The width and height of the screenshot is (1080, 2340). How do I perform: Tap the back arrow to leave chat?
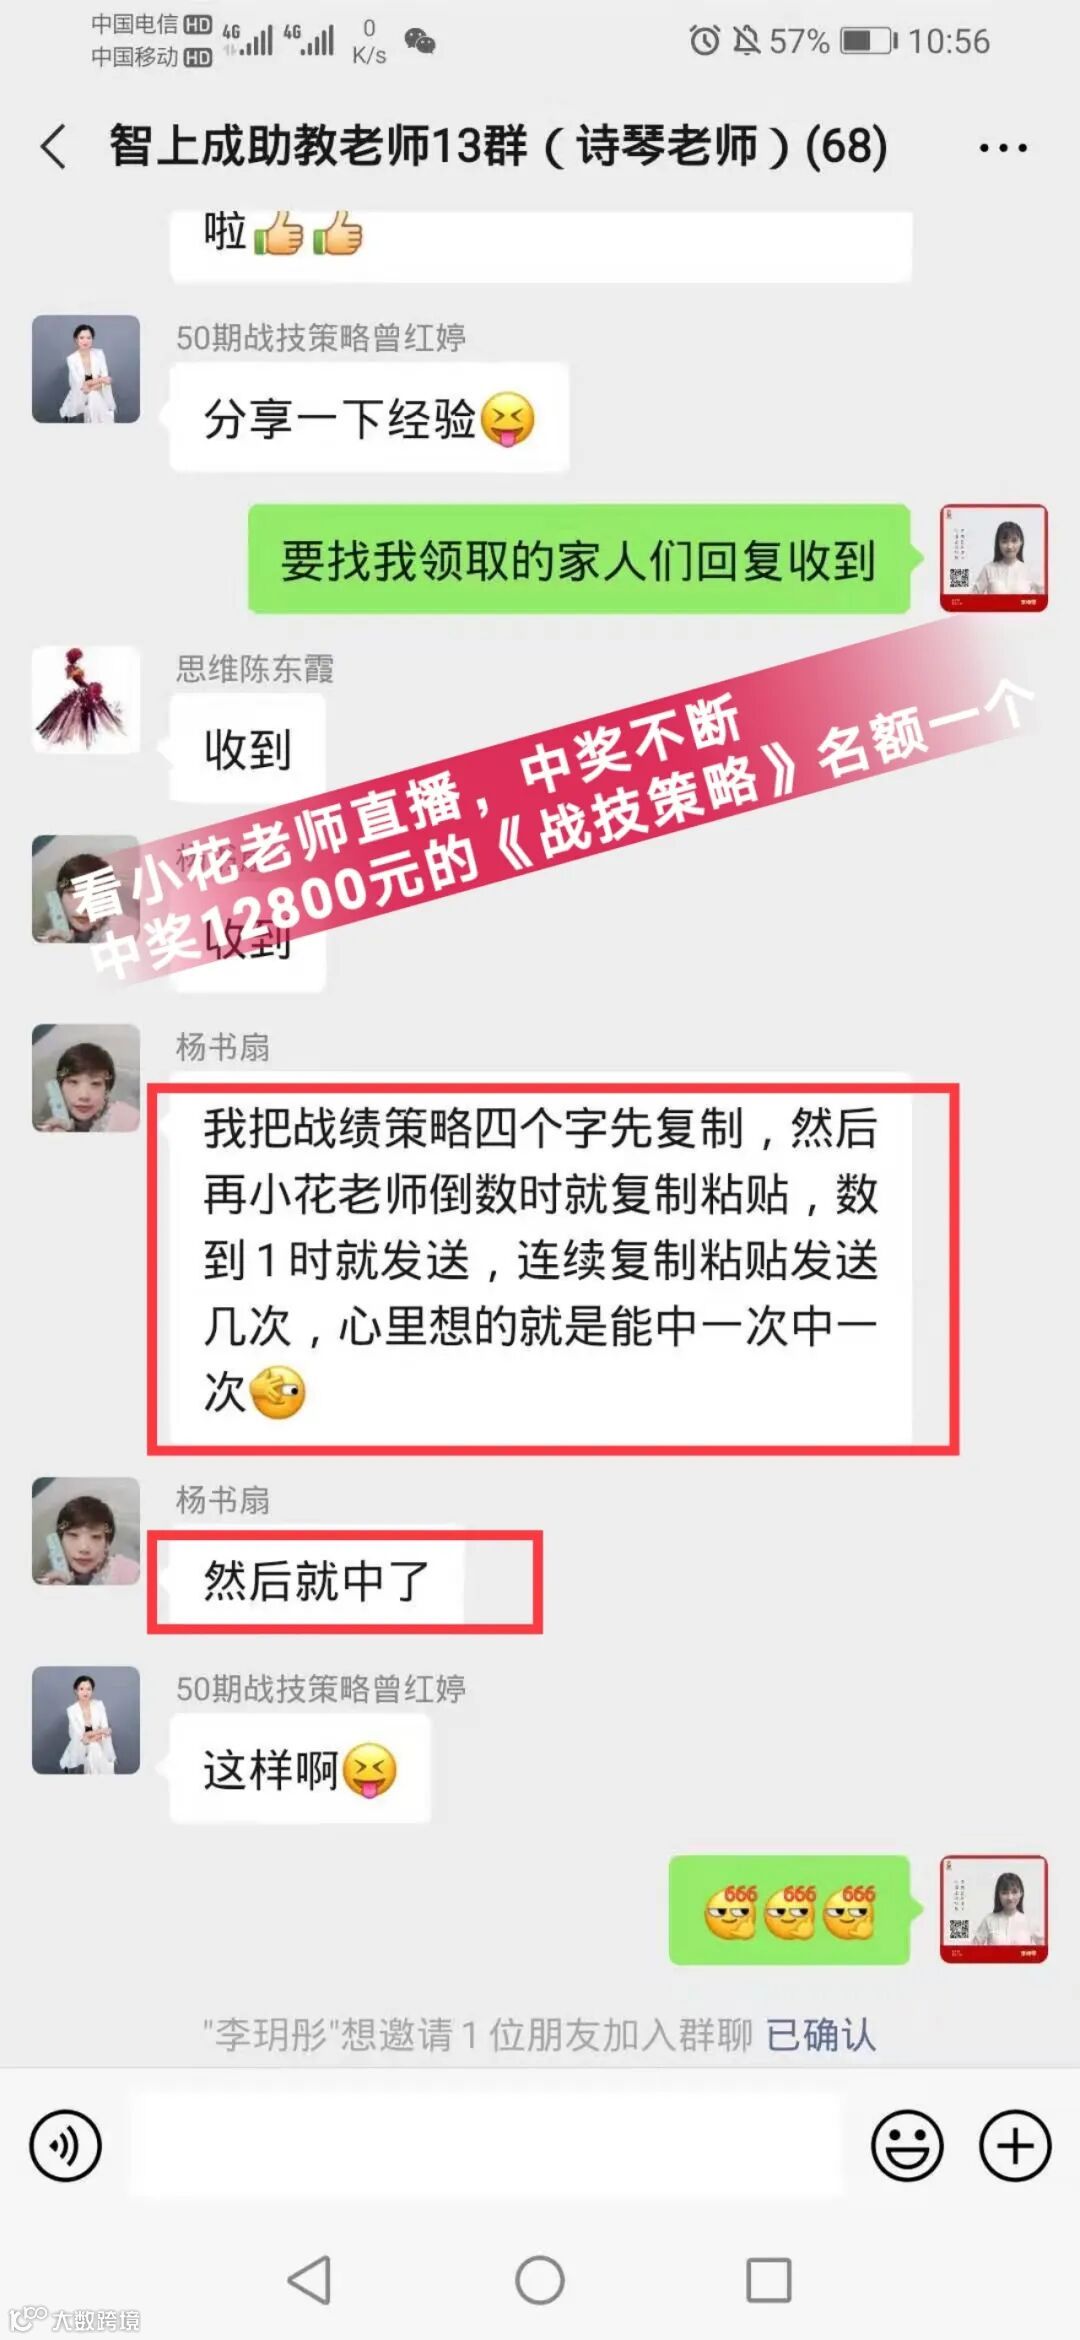click(54, 147)
